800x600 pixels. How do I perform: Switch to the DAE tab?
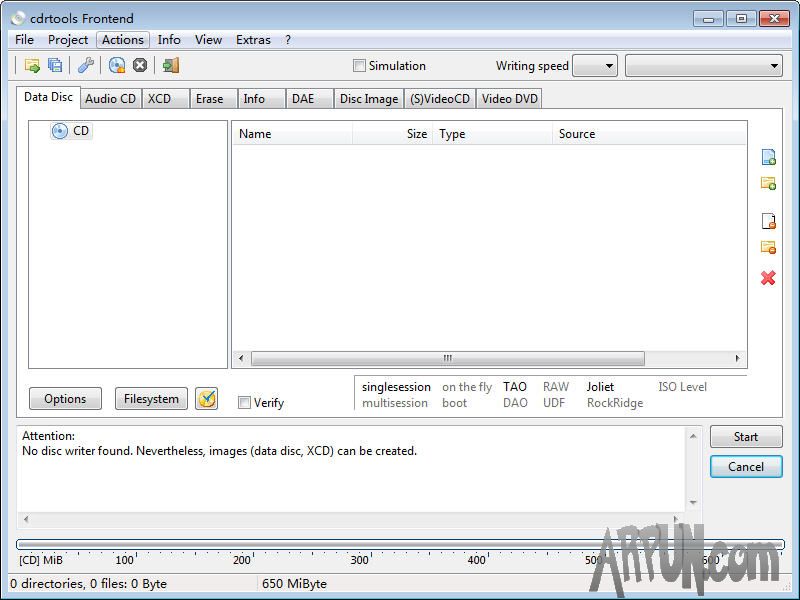pos(309,98)
